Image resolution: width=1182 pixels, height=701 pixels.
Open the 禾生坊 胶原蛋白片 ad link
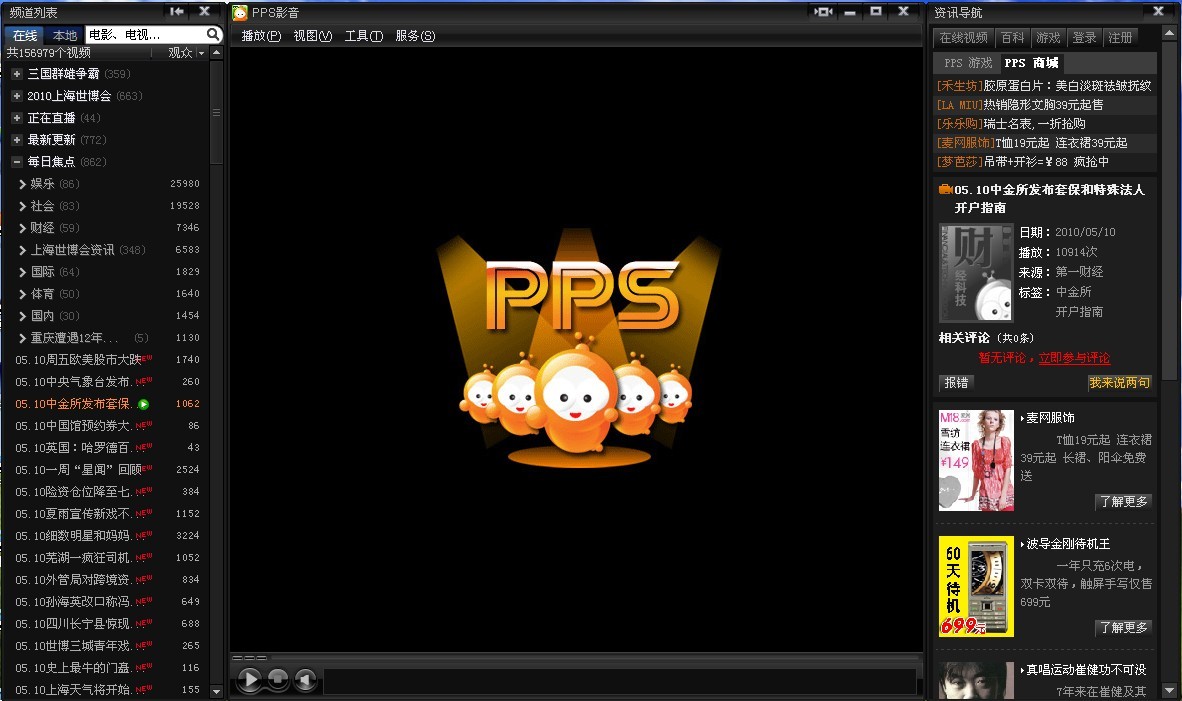tap(1044, 86)
